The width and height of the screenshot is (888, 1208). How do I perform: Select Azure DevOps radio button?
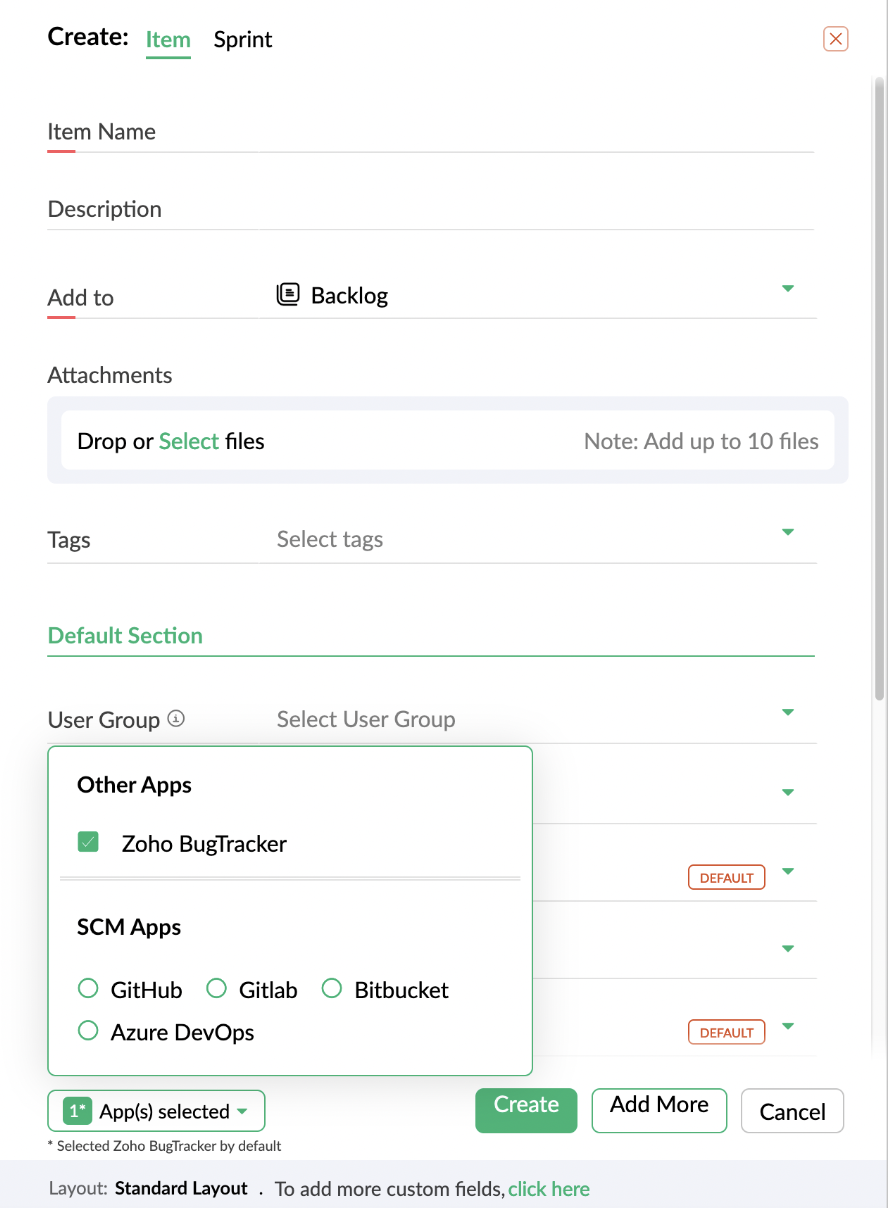[88, 1031]
